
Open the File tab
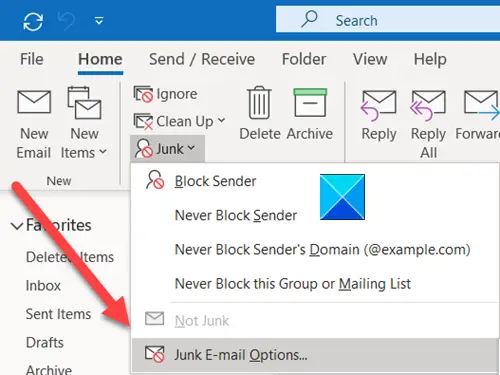(x=32, y=59)
